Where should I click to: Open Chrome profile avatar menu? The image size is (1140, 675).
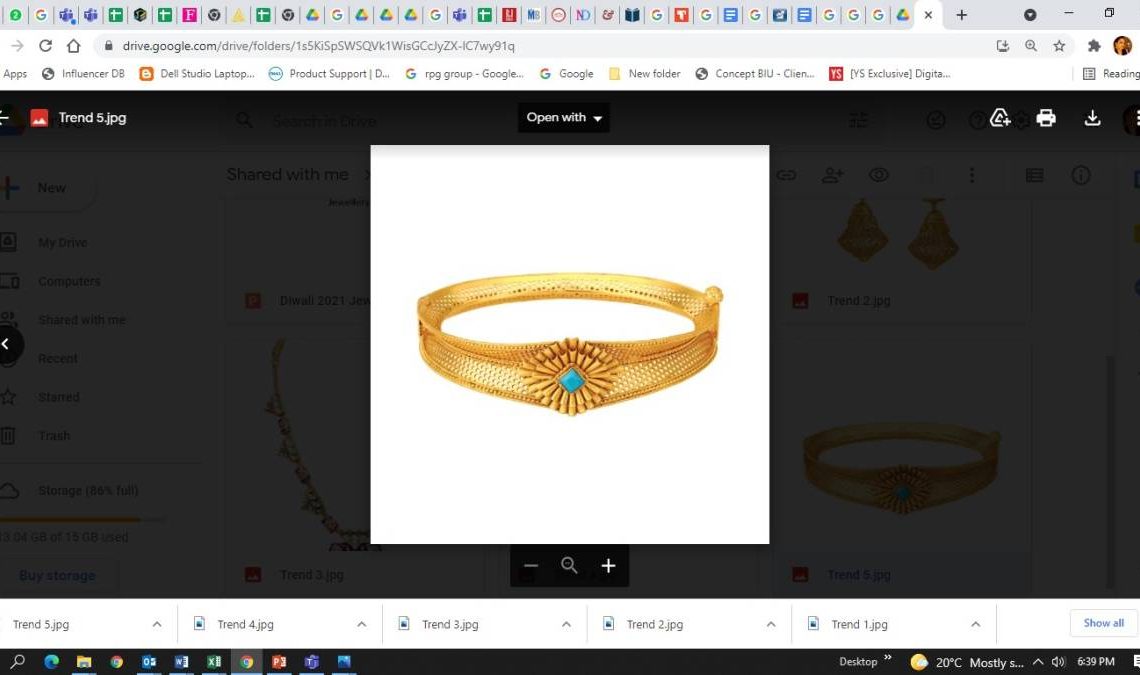click(x=1123, y=46)
